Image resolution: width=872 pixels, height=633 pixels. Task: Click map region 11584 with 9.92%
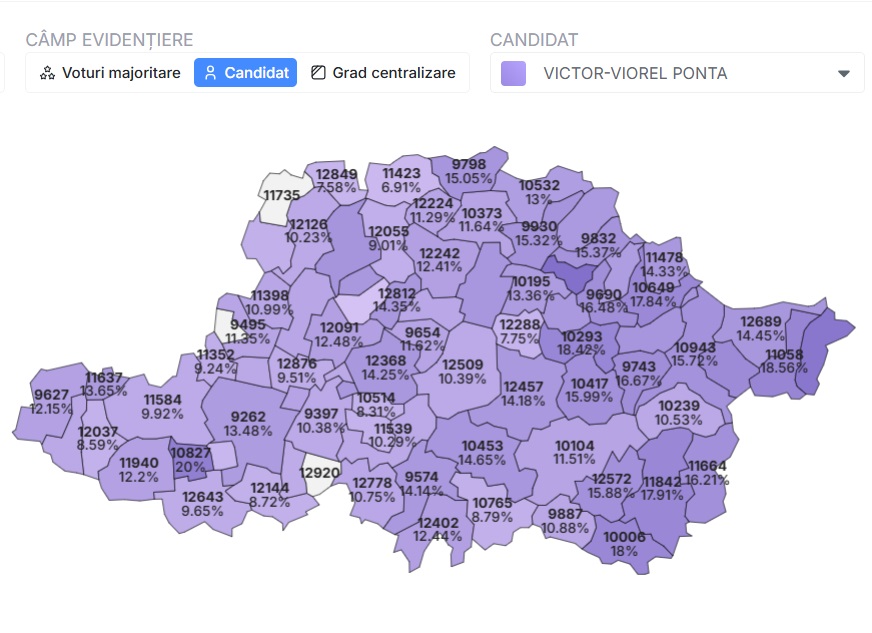tap(162, 407)
